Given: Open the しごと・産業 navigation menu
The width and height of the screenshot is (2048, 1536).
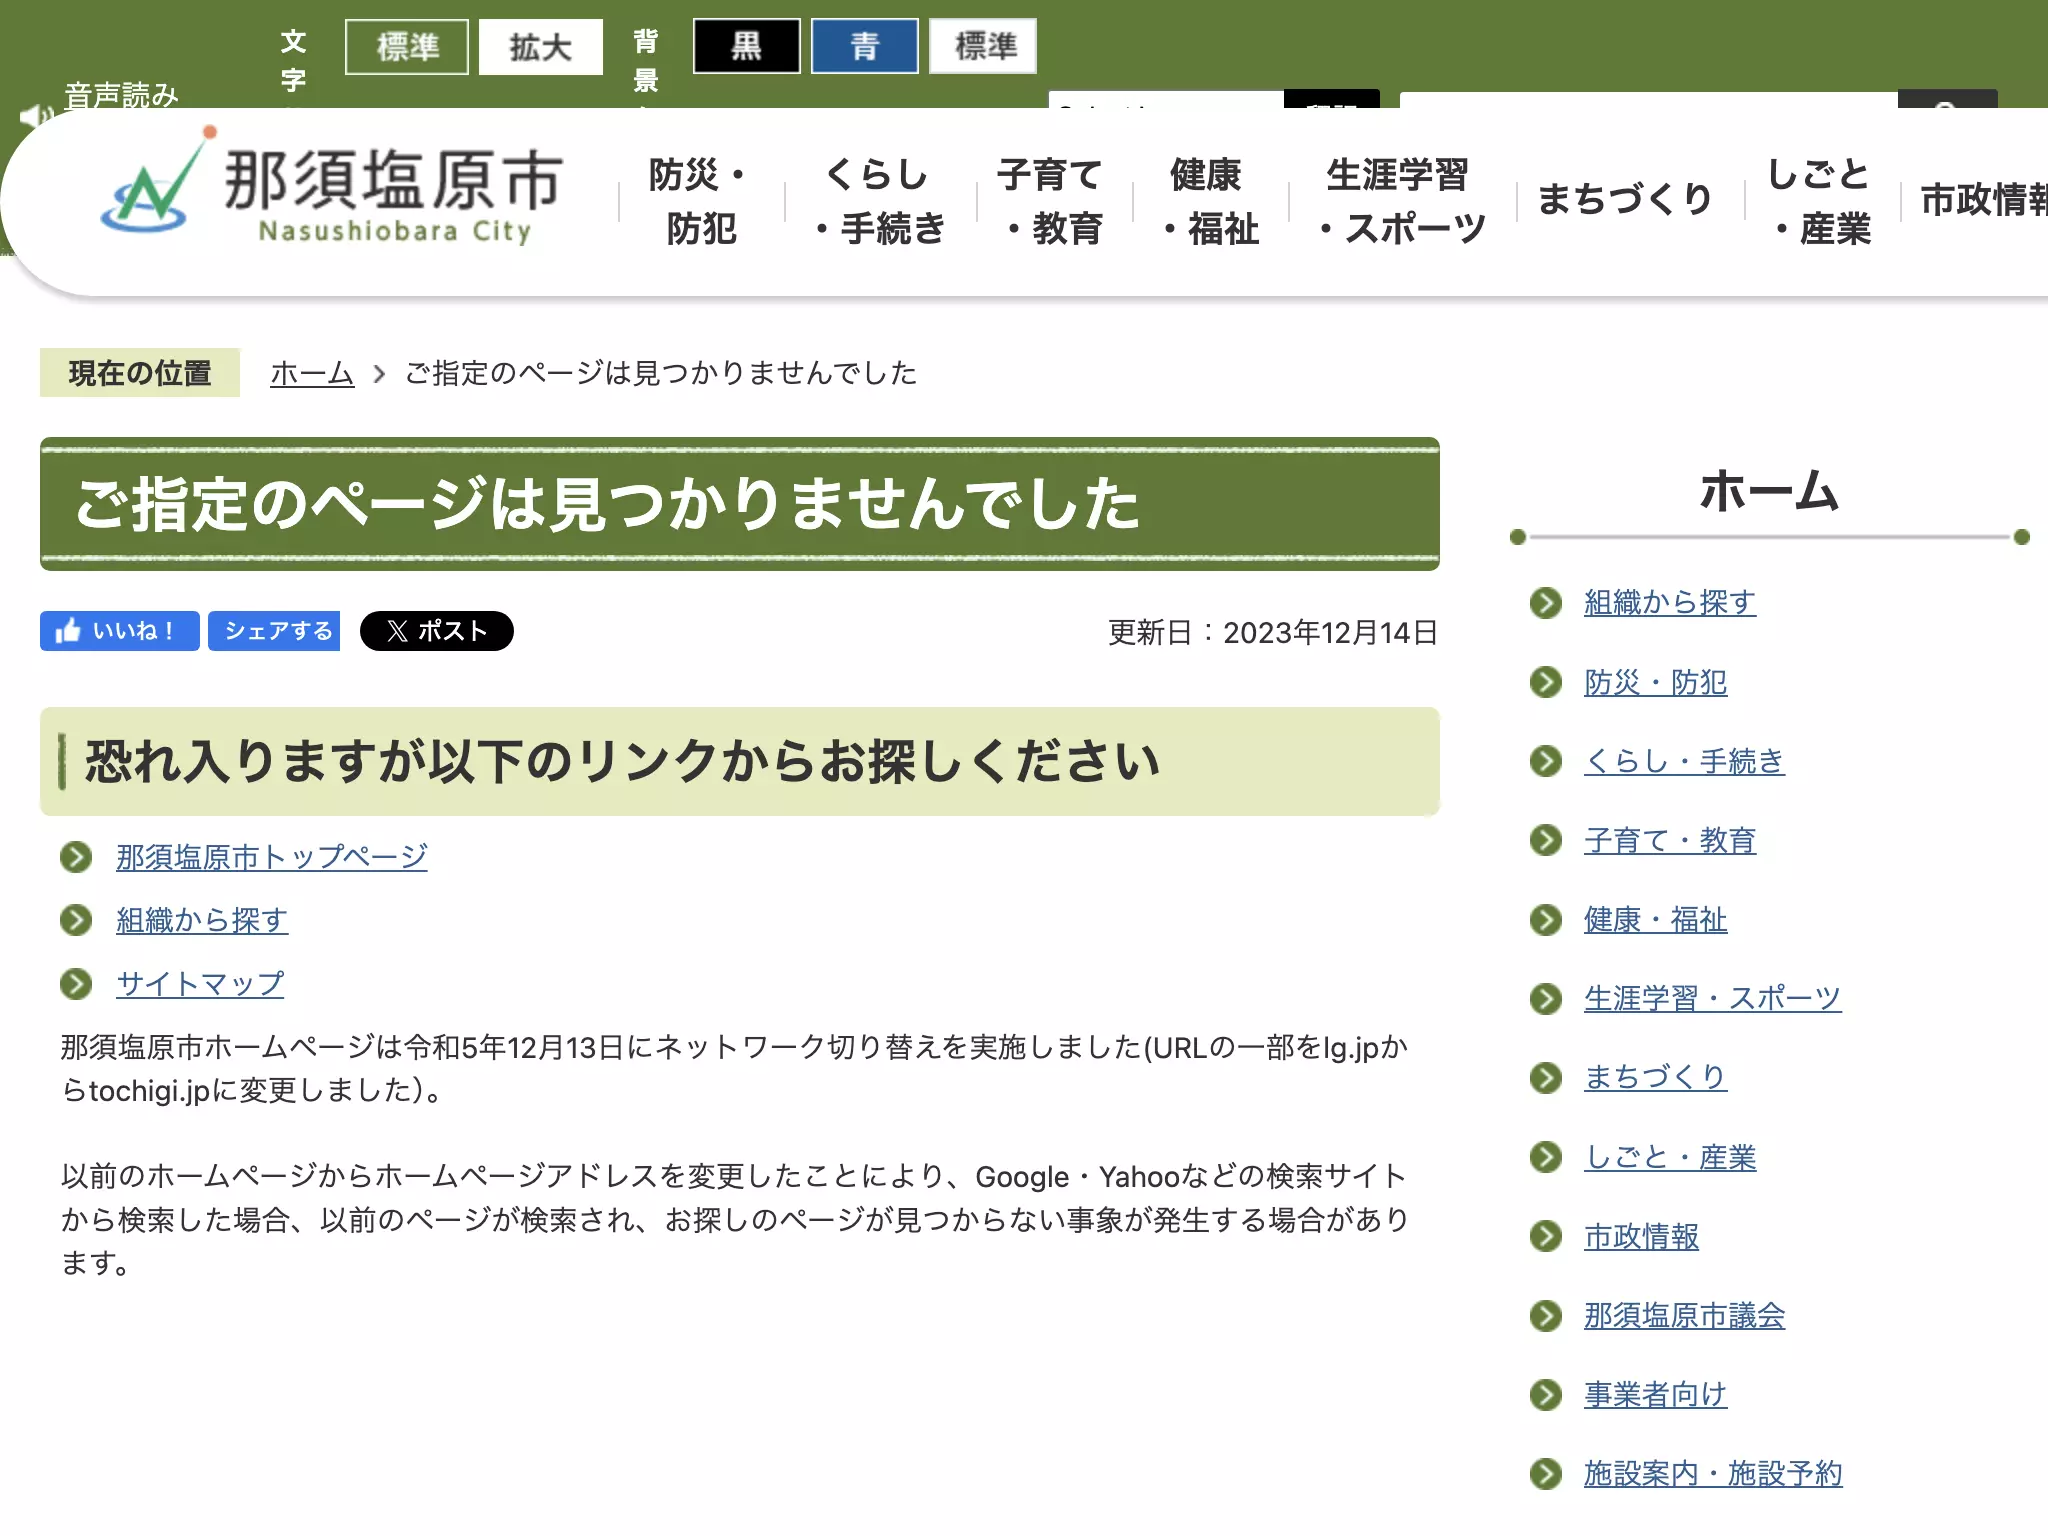Looking at the screenshot, I should (1821, 201).
